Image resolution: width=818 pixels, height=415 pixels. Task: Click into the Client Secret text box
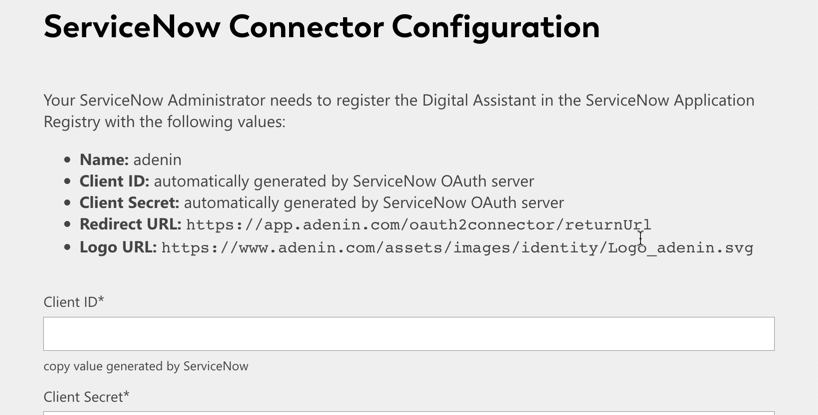(x=409, y=413)
